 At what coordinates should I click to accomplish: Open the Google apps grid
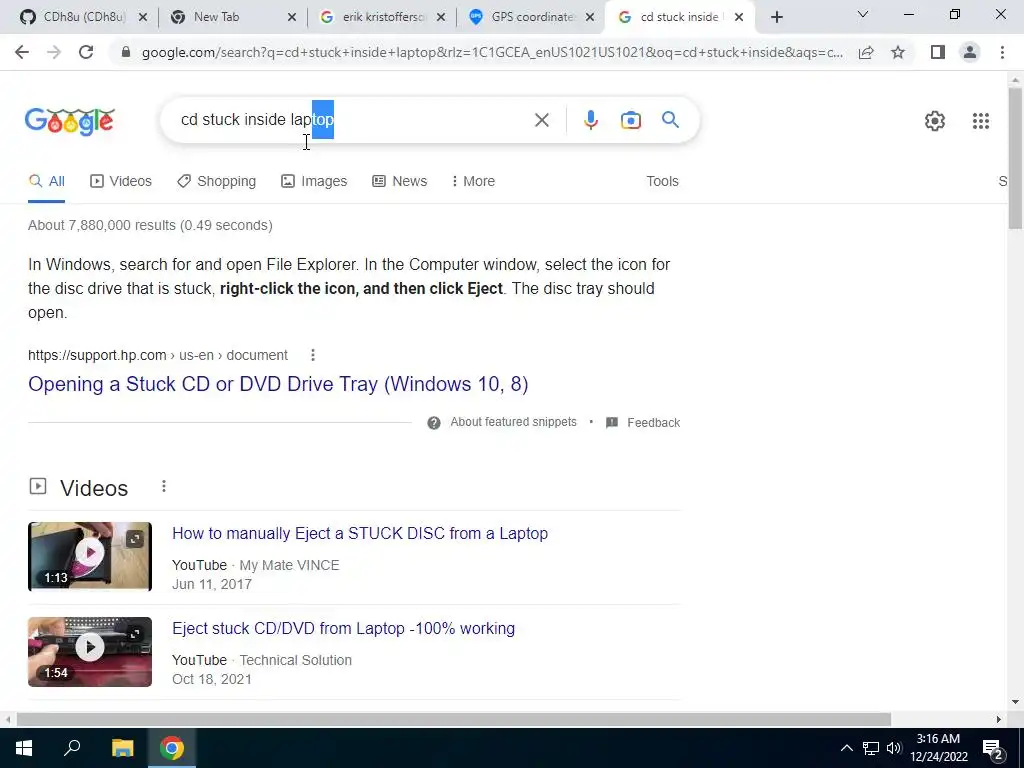pyautogui.click(x=980, y=121)
